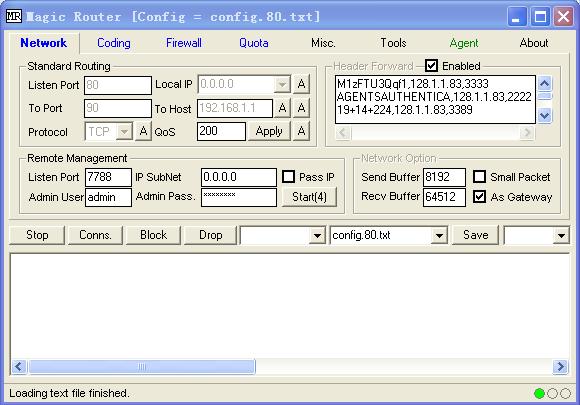Open the Firewall tab
Viewport: 580px width, 405px height.
(x=184, y=43)
